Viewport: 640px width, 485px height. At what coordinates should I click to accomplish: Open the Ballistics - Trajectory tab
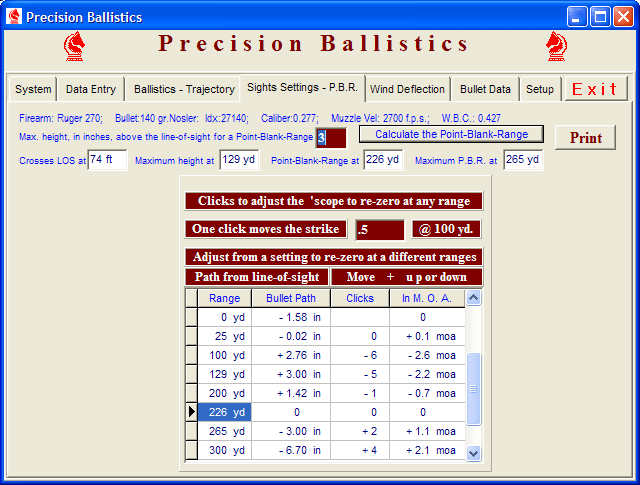click(x=184, y=89)
